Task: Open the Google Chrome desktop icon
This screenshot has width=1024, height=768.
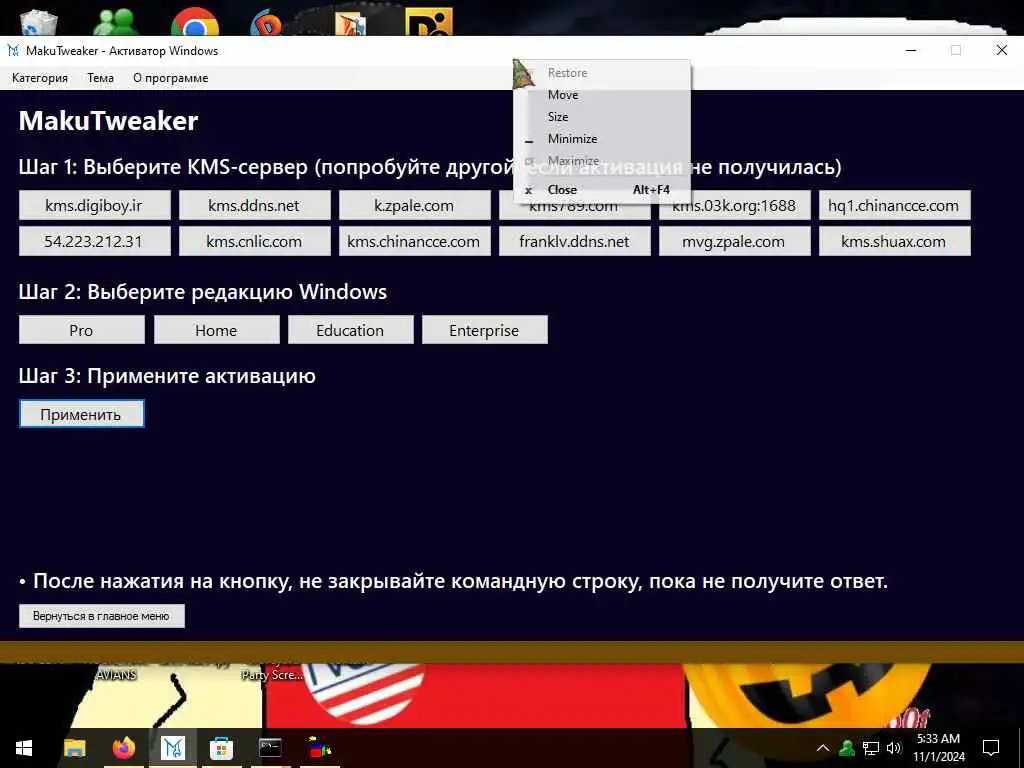Action: (x=195, y=22)
